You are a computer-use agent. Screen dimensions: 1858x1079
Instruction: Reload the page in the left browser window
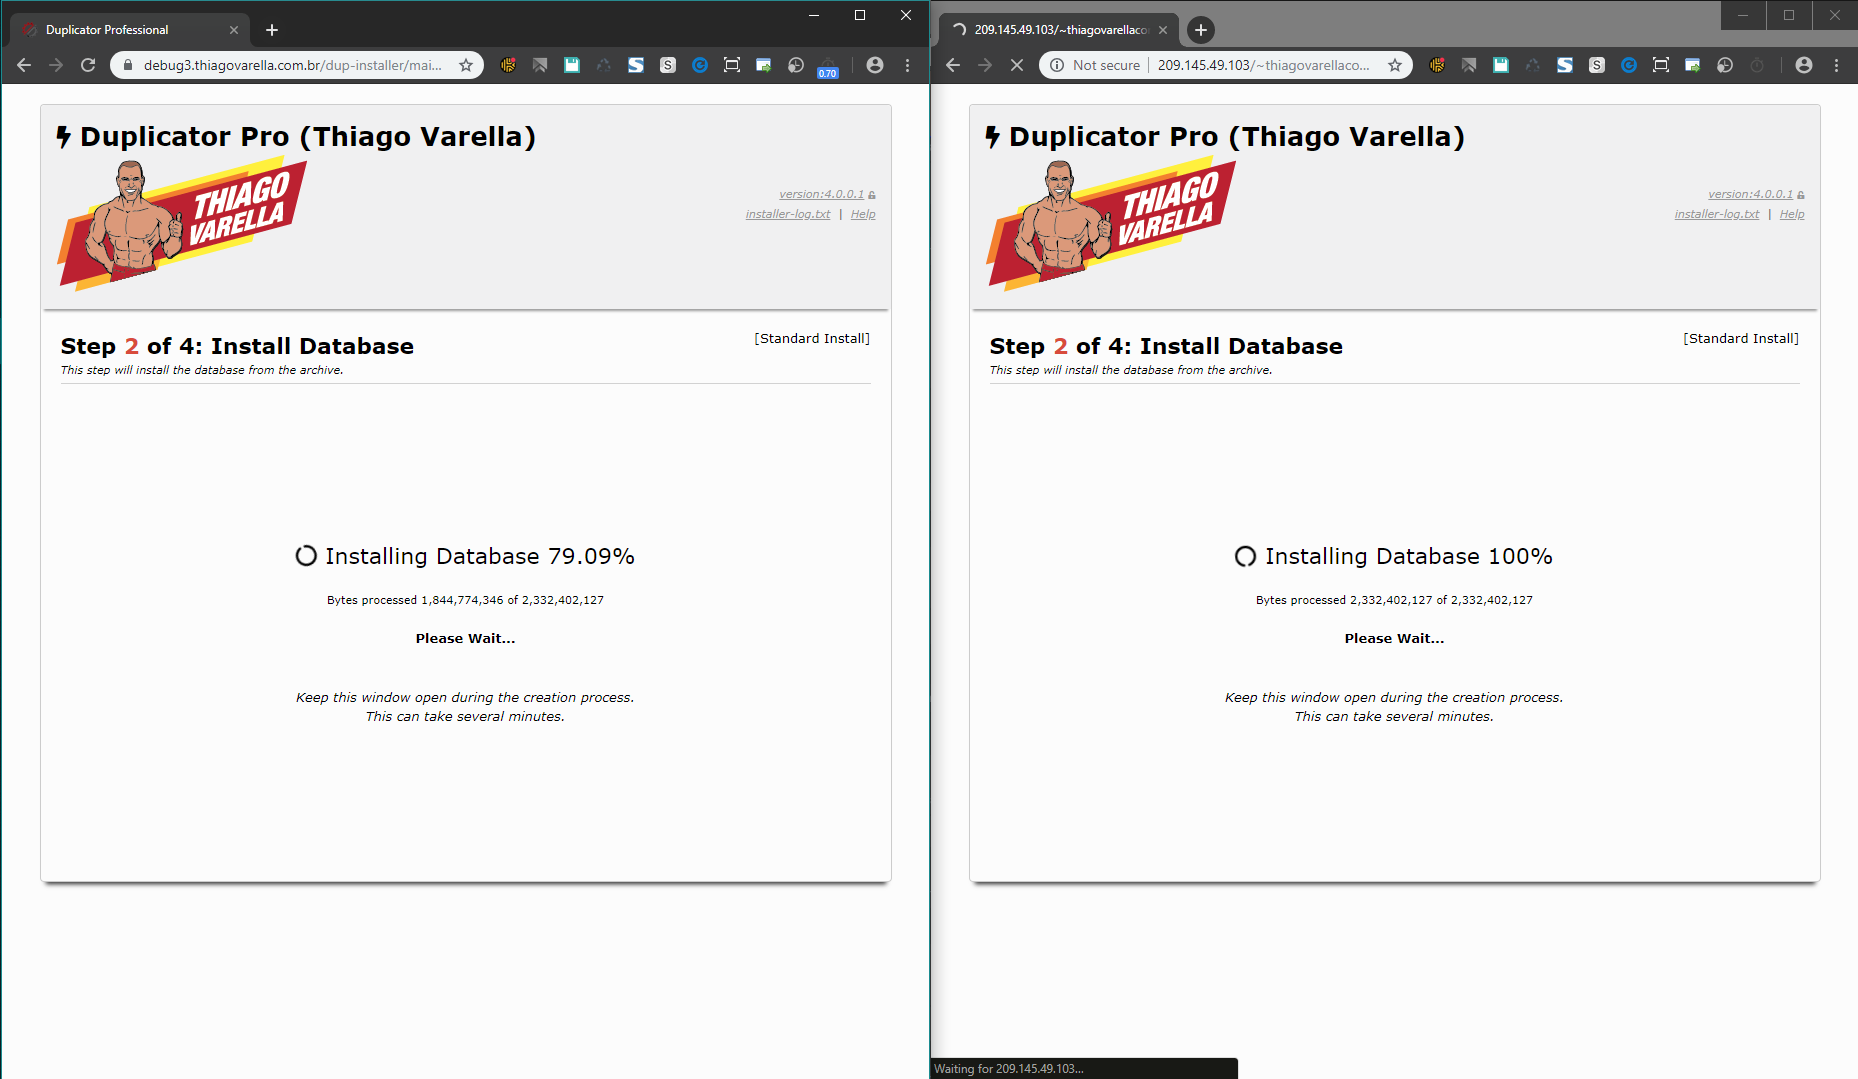tap(88, 65)
